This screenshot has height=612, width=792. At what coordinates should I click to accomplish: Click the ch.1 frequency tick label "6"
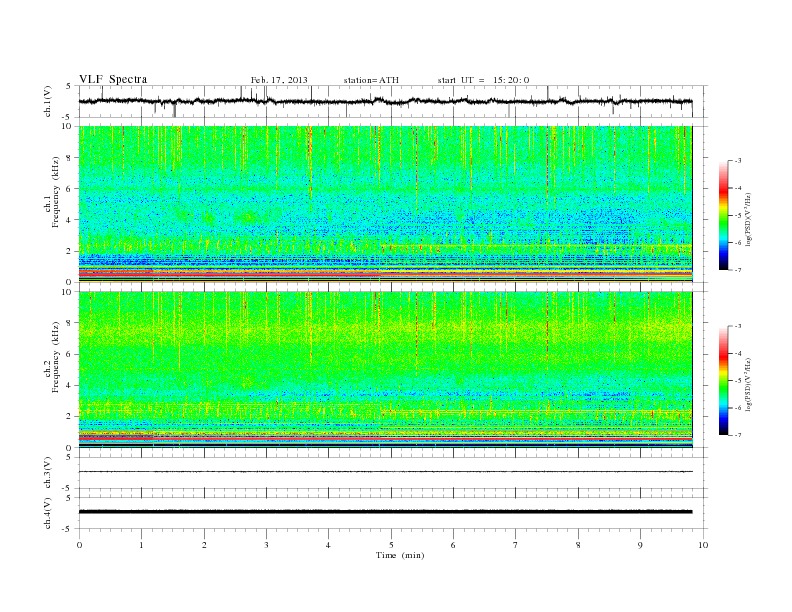point(70,189)
